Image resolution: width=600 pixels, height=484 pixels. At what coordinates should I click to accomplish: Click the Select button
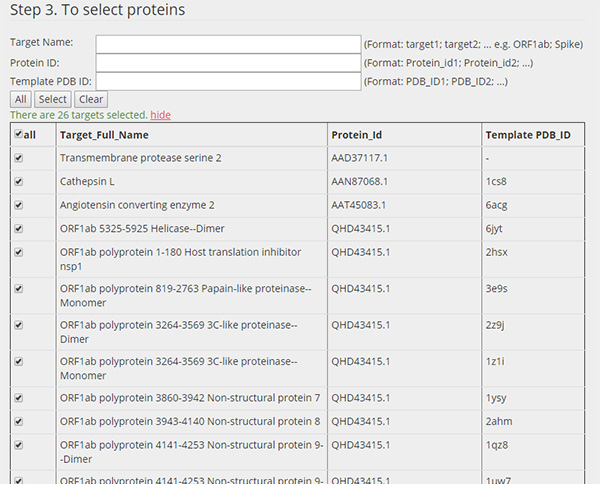[52, 99]
